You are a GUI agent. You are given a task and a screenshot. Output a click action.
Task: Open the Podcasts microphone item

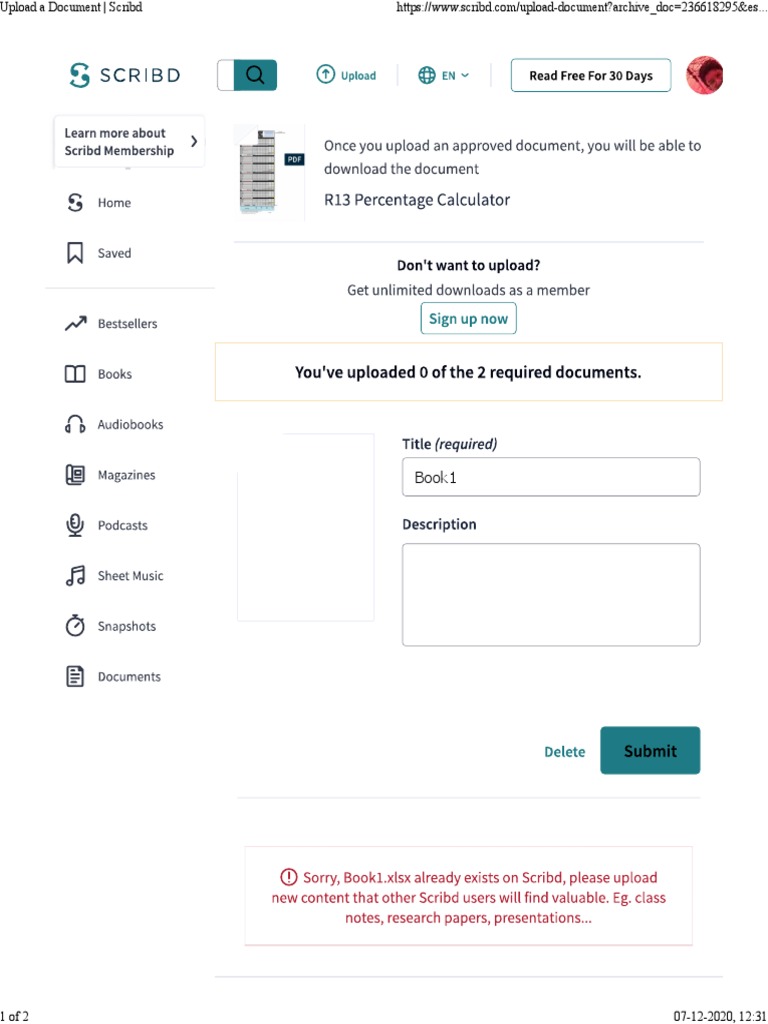tap(106, 526)
